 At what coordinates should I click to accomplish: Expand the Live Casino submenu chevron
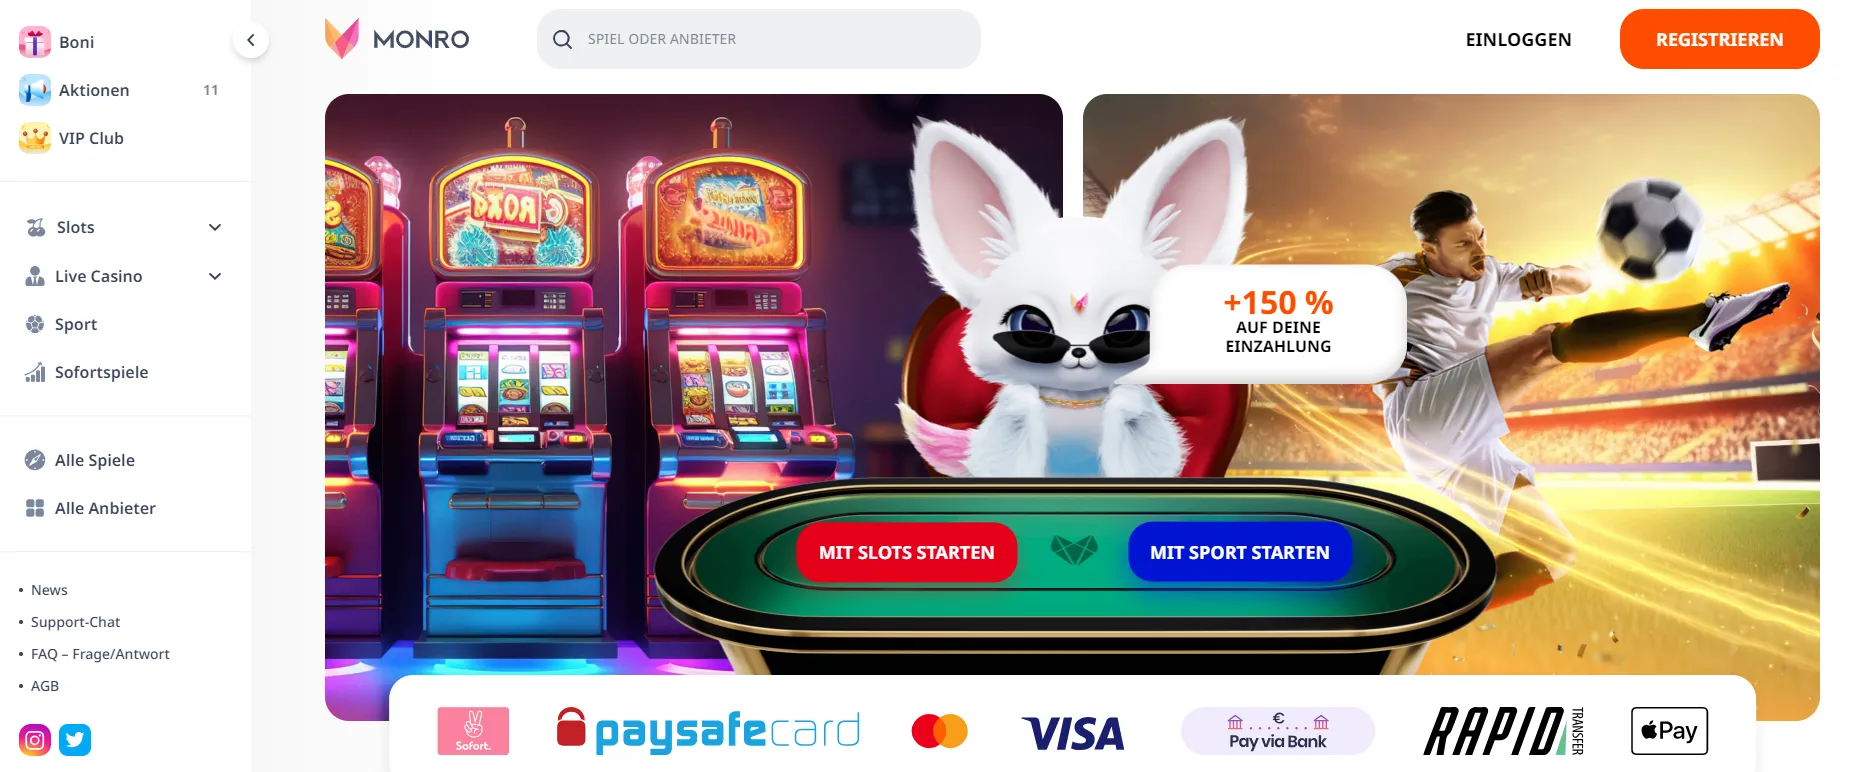click(215, 276)
